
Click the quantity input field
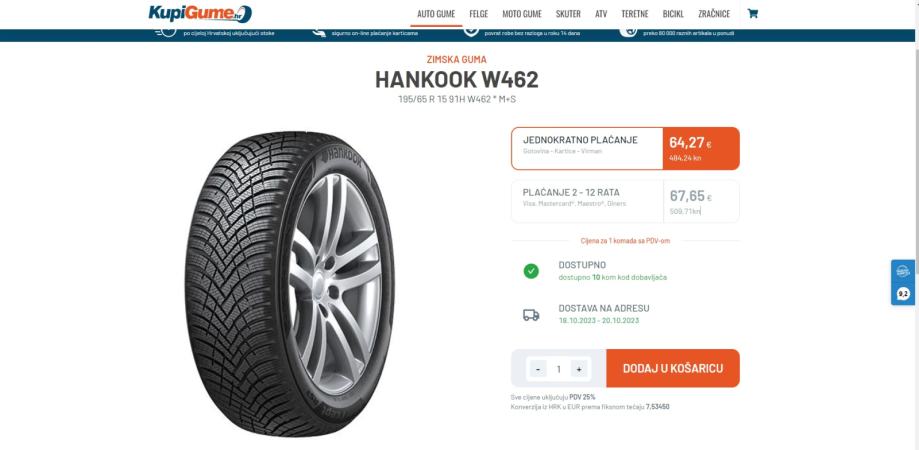tap(559, 369)
